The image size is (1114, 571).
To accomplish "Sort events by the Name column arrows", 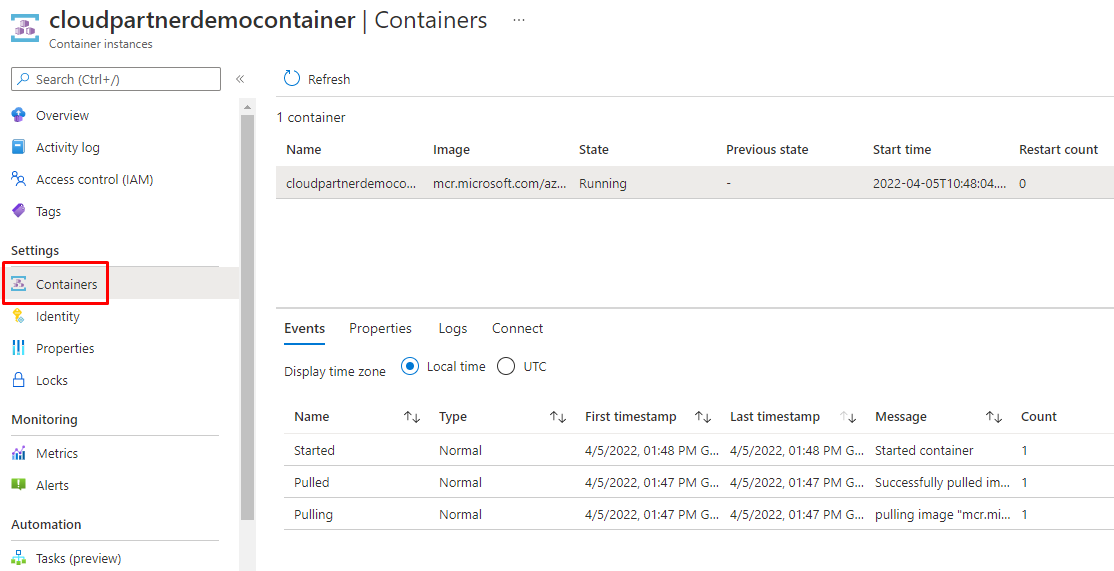I will click(411, 417).
